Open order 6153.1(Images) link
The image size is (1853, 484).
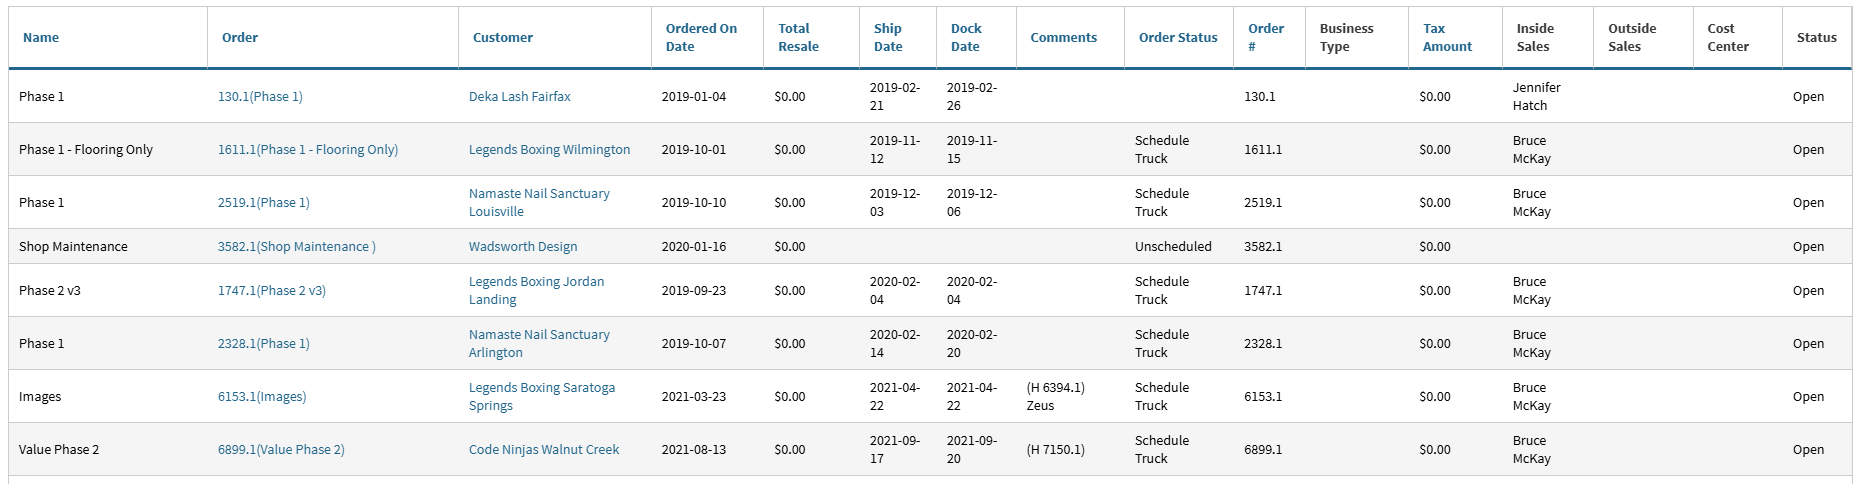pos(262,397)
